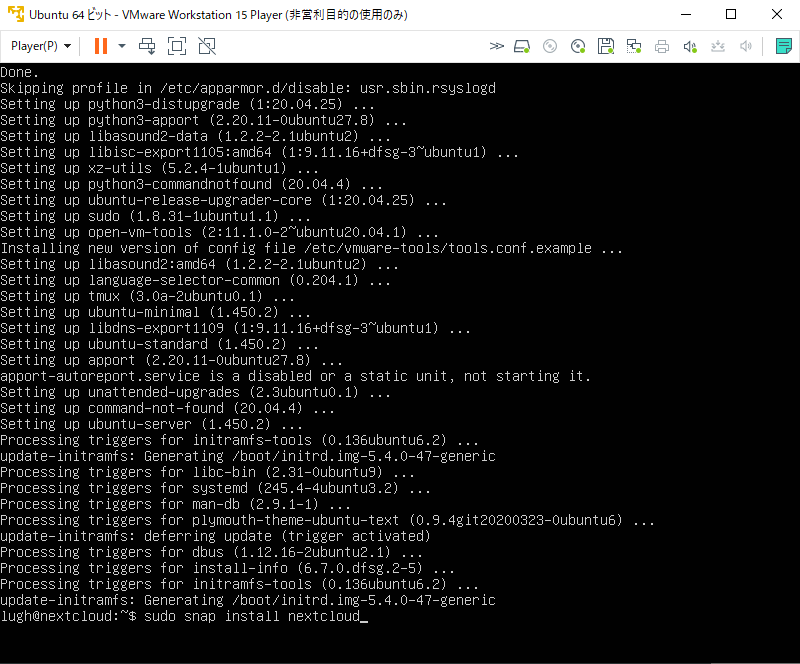Send Ctrl+Alt+Del to the virtual machine
The height and width of the screenshot is (664, 800).
tap(147, 46)
